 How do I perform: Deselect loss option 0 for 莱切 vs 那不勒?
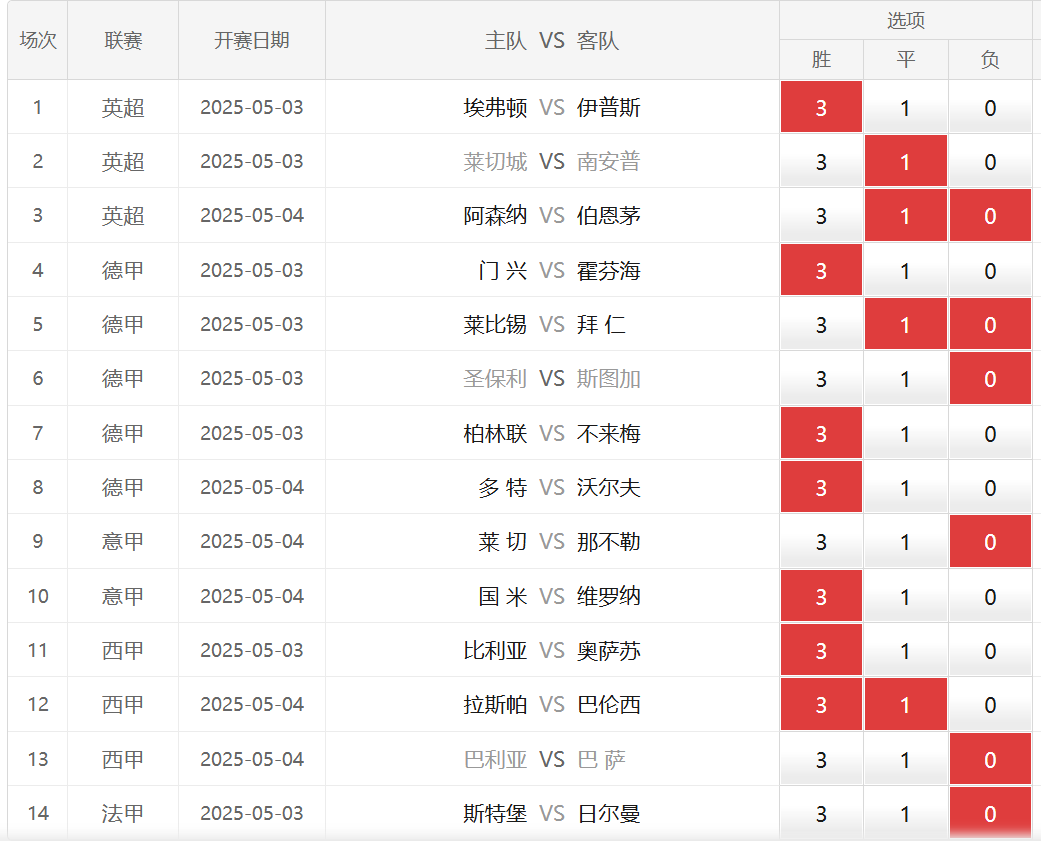(x=990, y=542)
